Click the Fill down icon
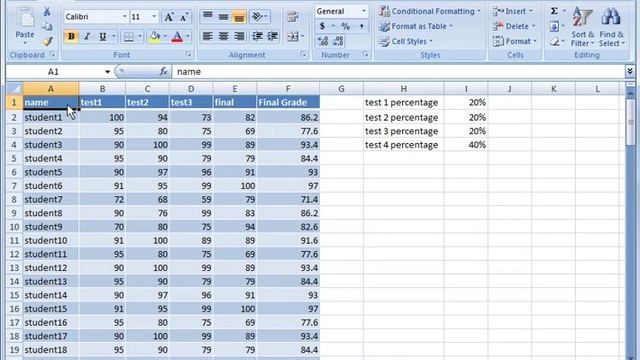The width and height of the screenshot is (640, 360). pos(554,27)
